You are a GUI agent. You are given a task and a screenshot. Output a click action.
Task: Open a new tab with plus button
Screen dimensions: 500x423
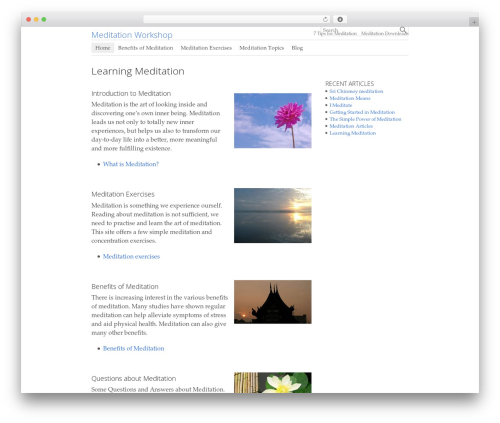click(474, 22)
